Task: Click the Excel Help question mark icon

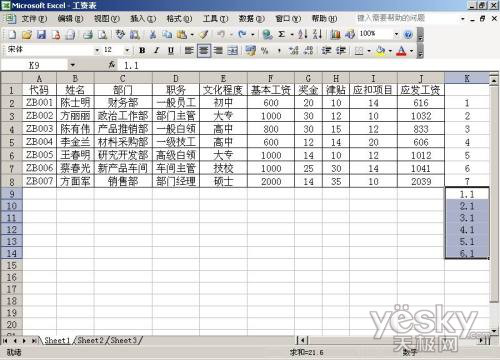Action: pos(408,34)
